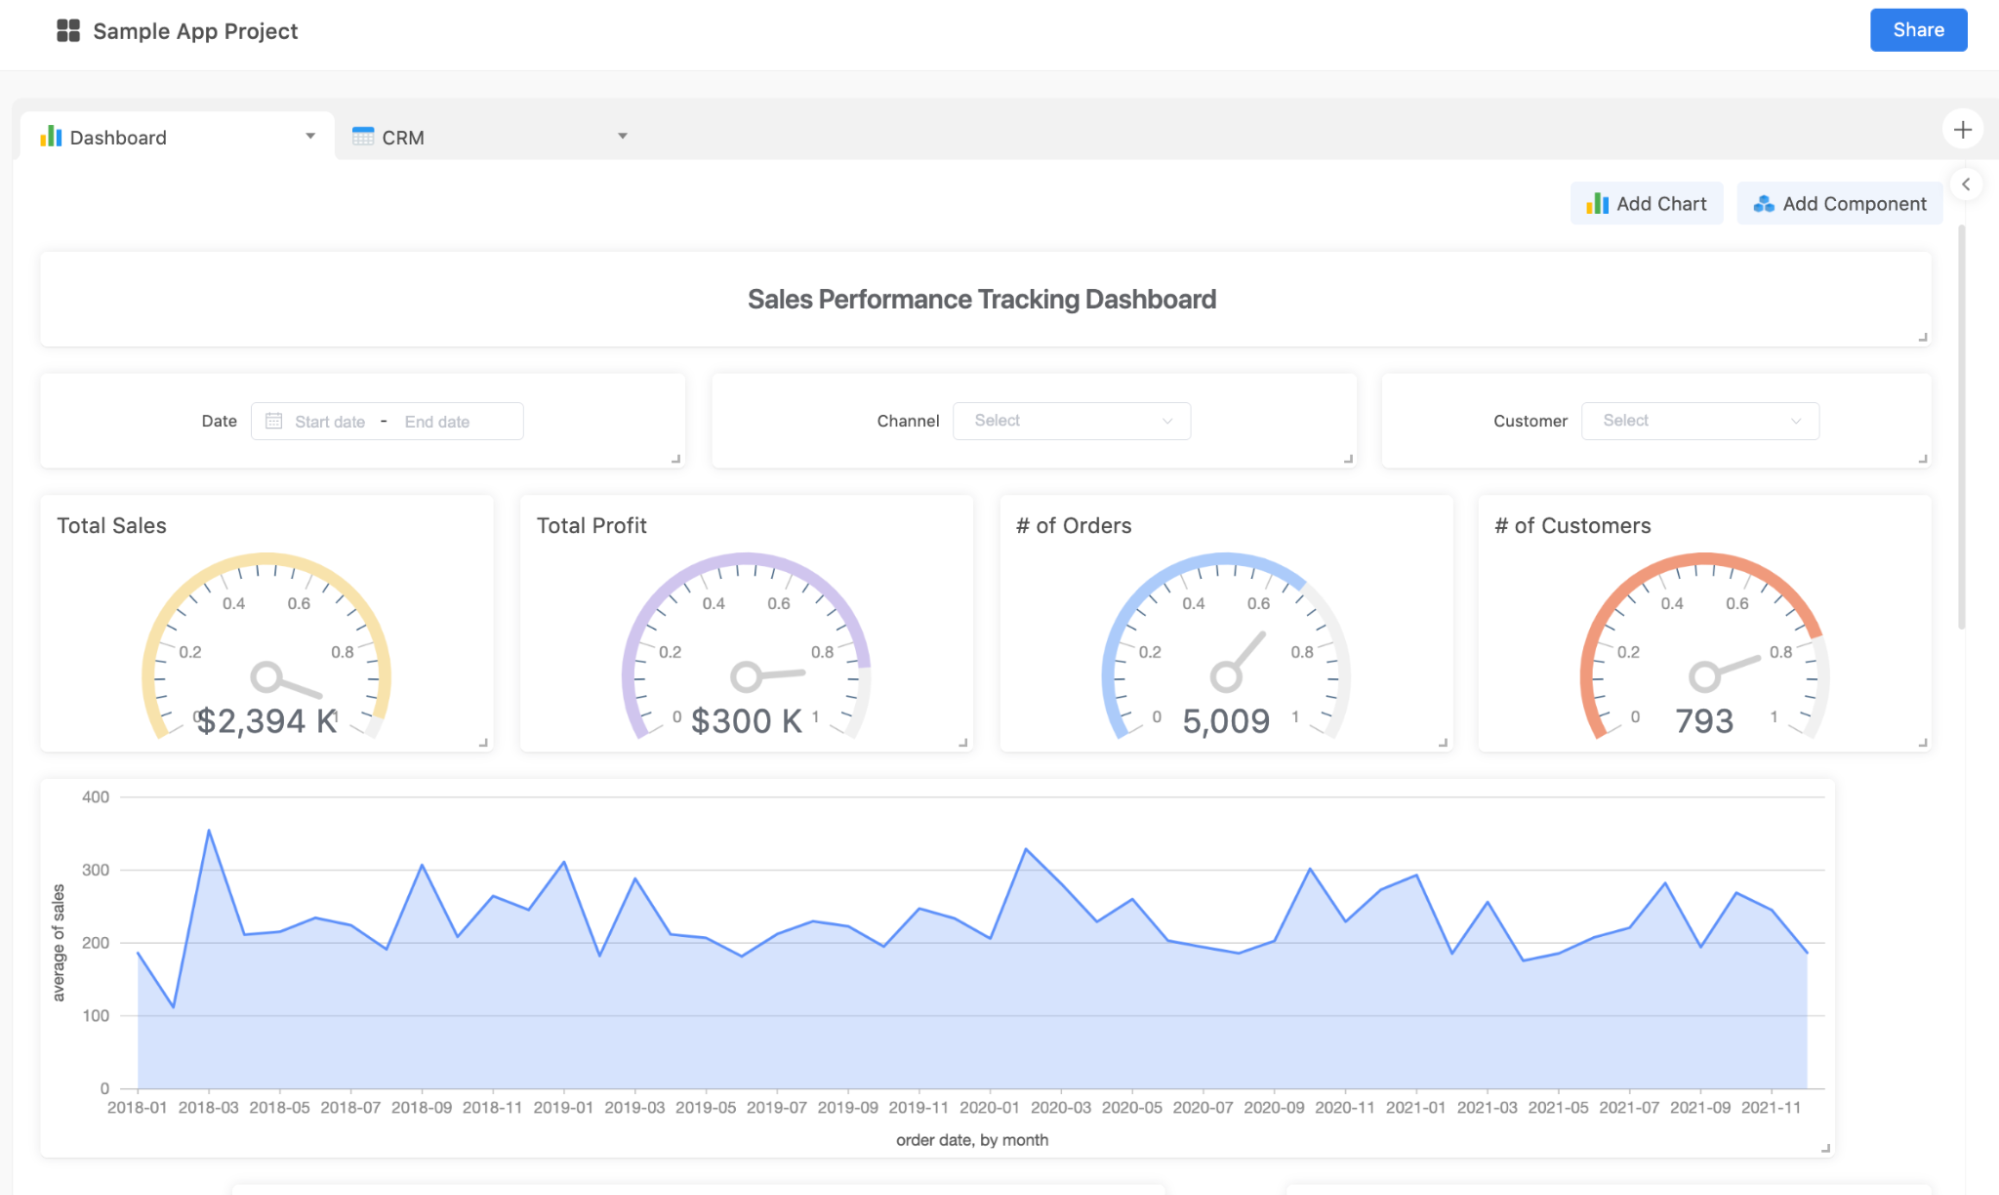Click the Add Chart button
This screenshot has width=1999, height=1195.
pos(1646,204)
